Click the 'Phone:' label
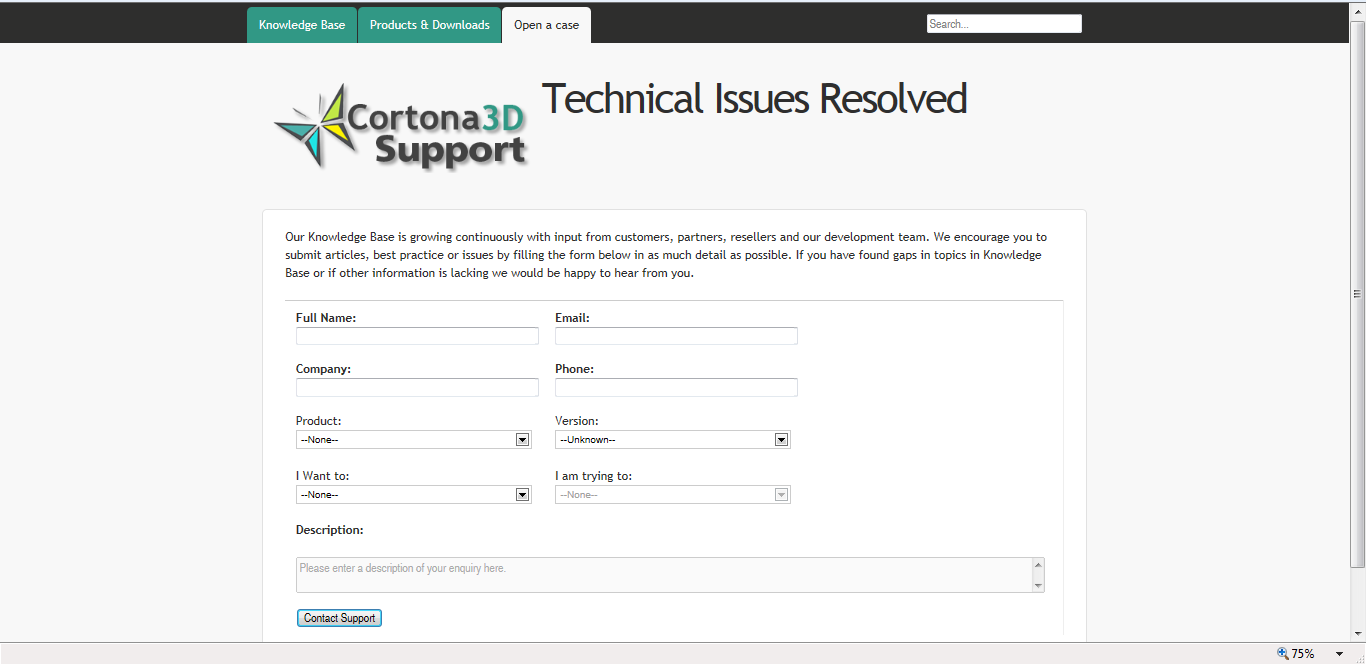Image resolution: width=1366 pixels, height=664 pixels. pyautogui.click(x=574, y=369)
